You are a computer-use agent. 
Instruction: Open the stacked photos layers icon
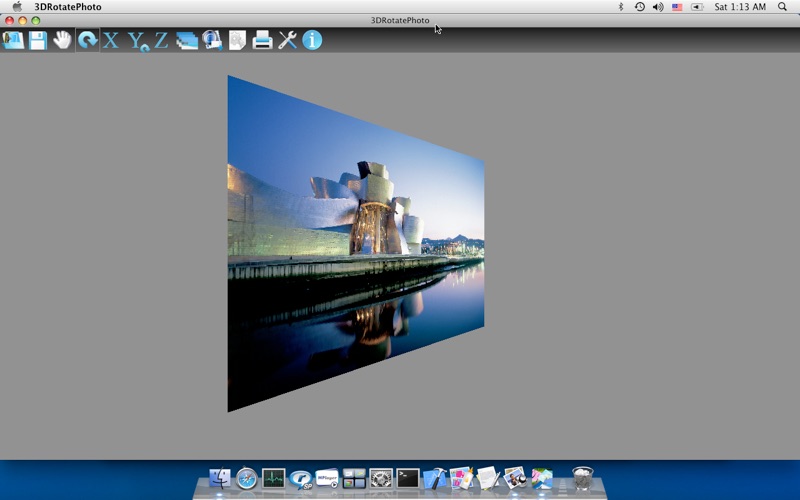click(x=187, y=40)
